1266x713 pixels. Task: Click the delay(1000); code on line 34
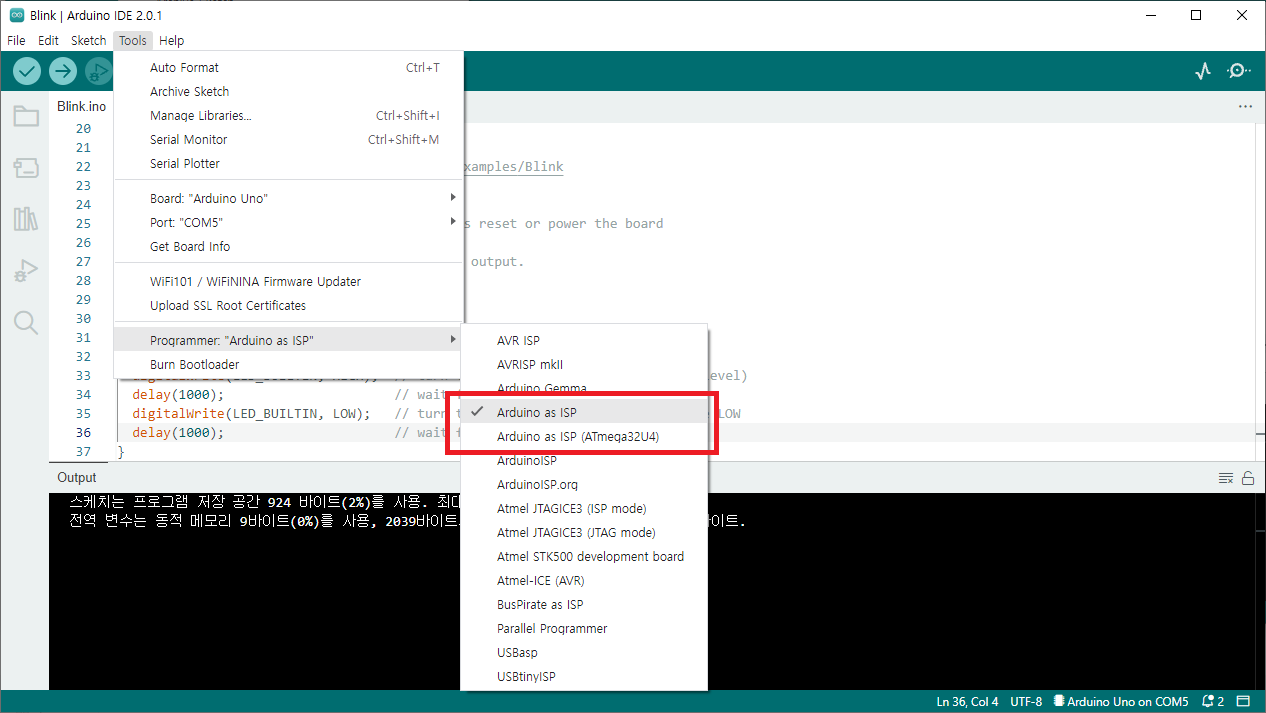[178, 395]
